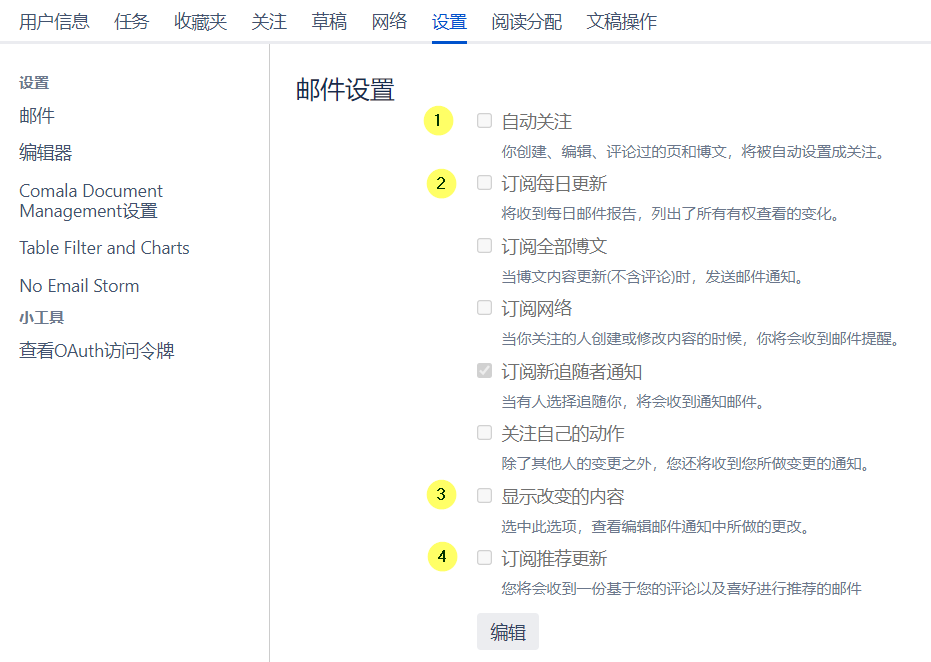Click the 订阅全部博文 label text
Screen dimensions: 931x662
click(x=554, y=246)
